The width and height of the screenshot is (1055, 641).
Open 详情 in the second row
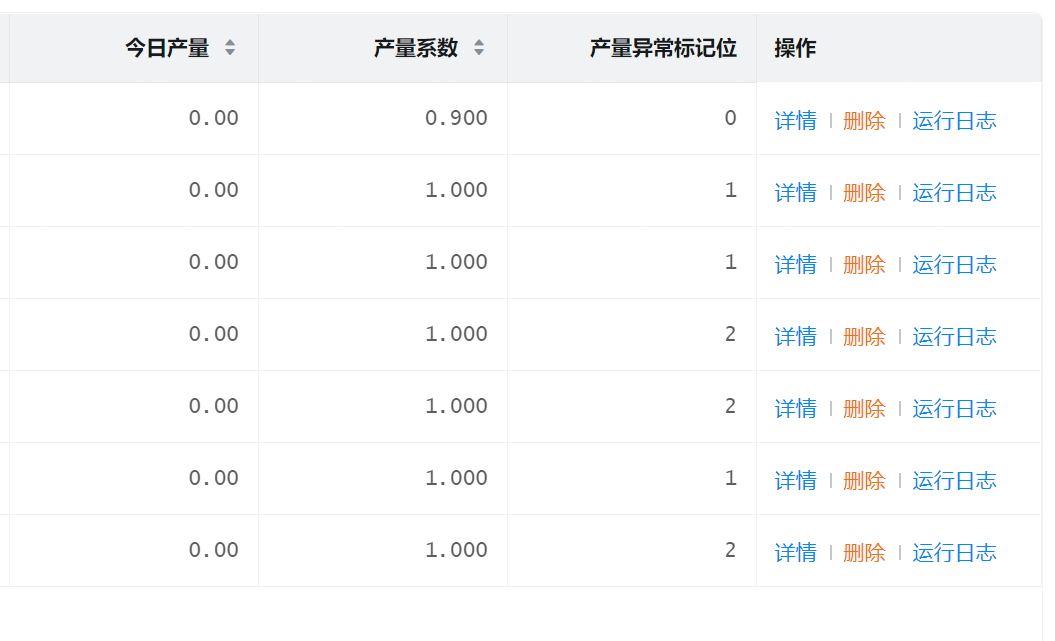[795, 193]
